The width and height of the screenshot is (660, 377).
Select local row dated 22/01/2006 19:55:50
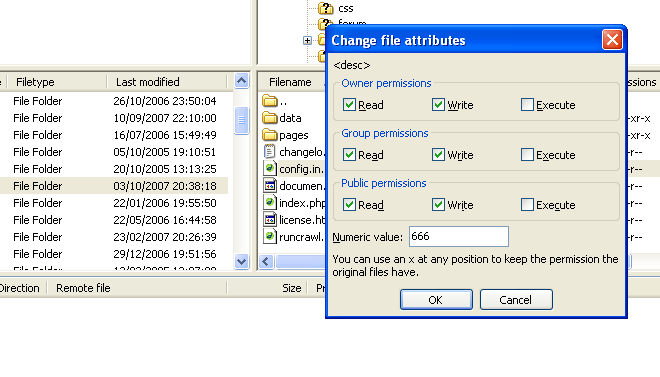(114, 203)
